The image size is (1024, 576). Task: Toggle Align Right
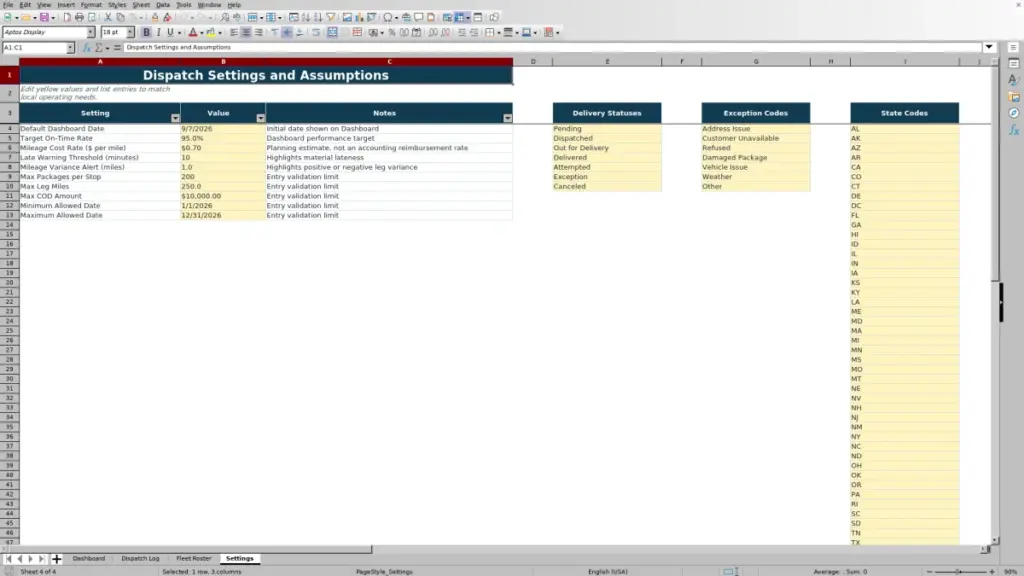pos(259,32)
